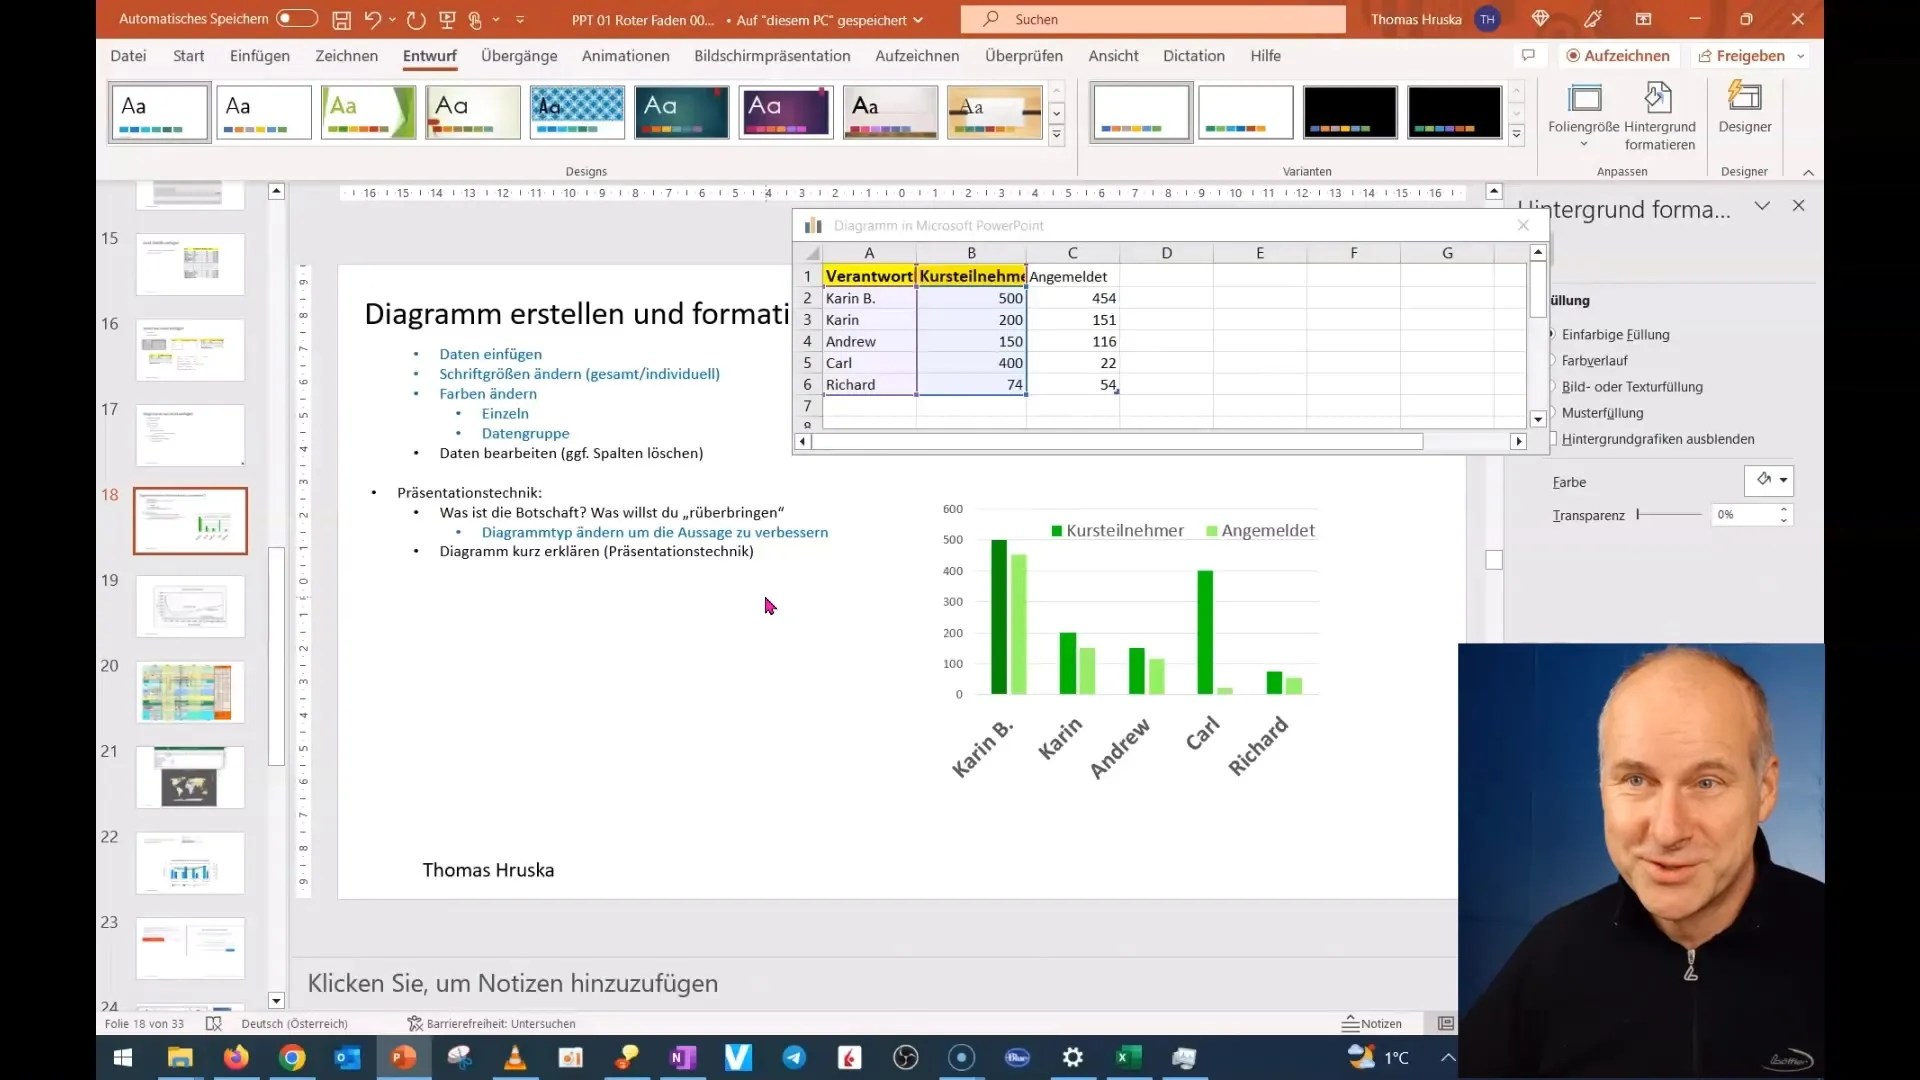Toggle Automatisches Speichern switch
Viewport: 1920px width, 1080px height.
click(293, 18)
